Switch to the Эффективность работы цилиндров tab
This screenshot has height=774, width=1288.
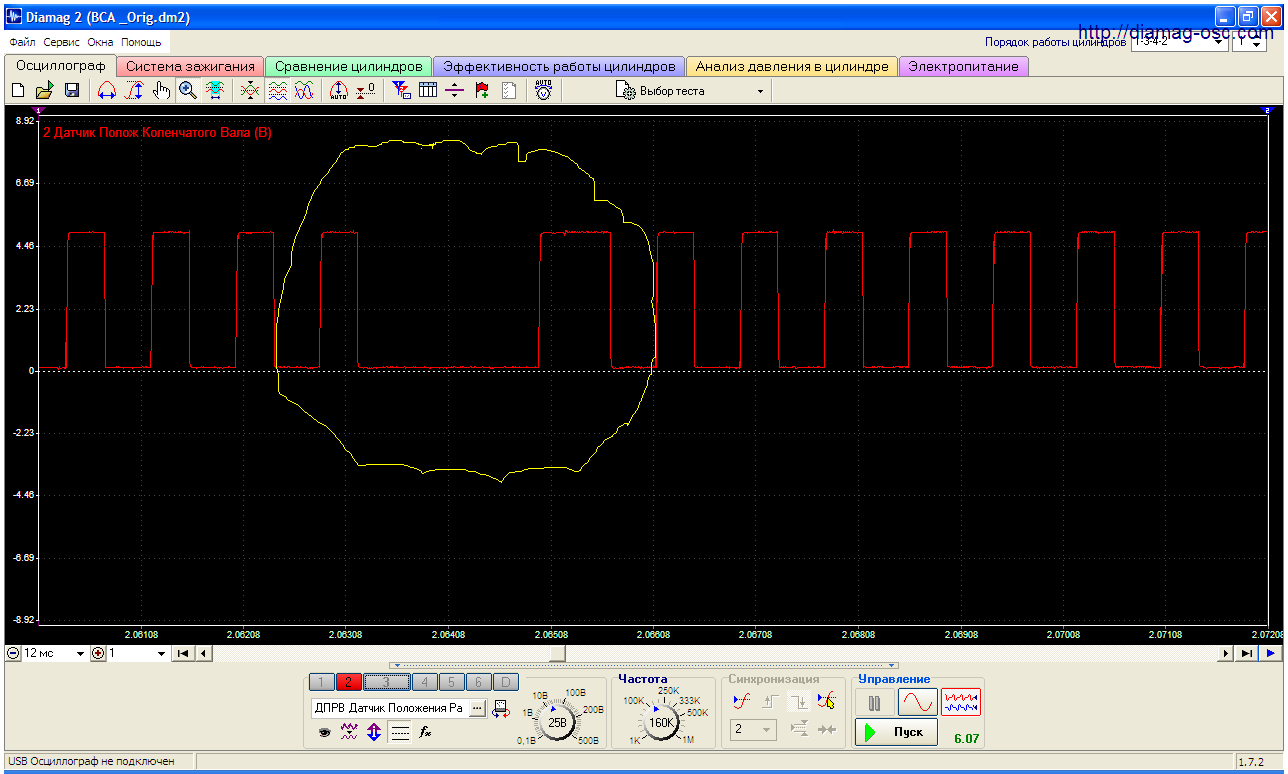[x=559, y=66]
